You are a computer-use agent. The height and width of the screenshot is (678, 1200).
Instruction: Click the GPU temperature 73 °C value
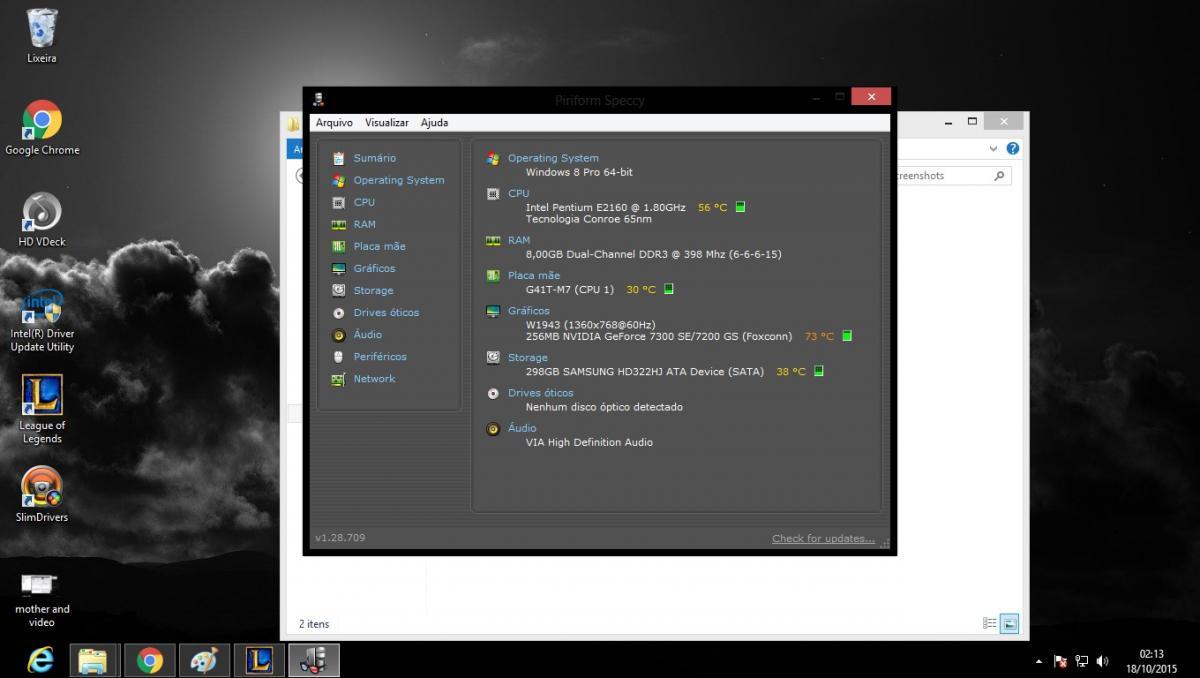pyautogui.click(x=819, y=336)
